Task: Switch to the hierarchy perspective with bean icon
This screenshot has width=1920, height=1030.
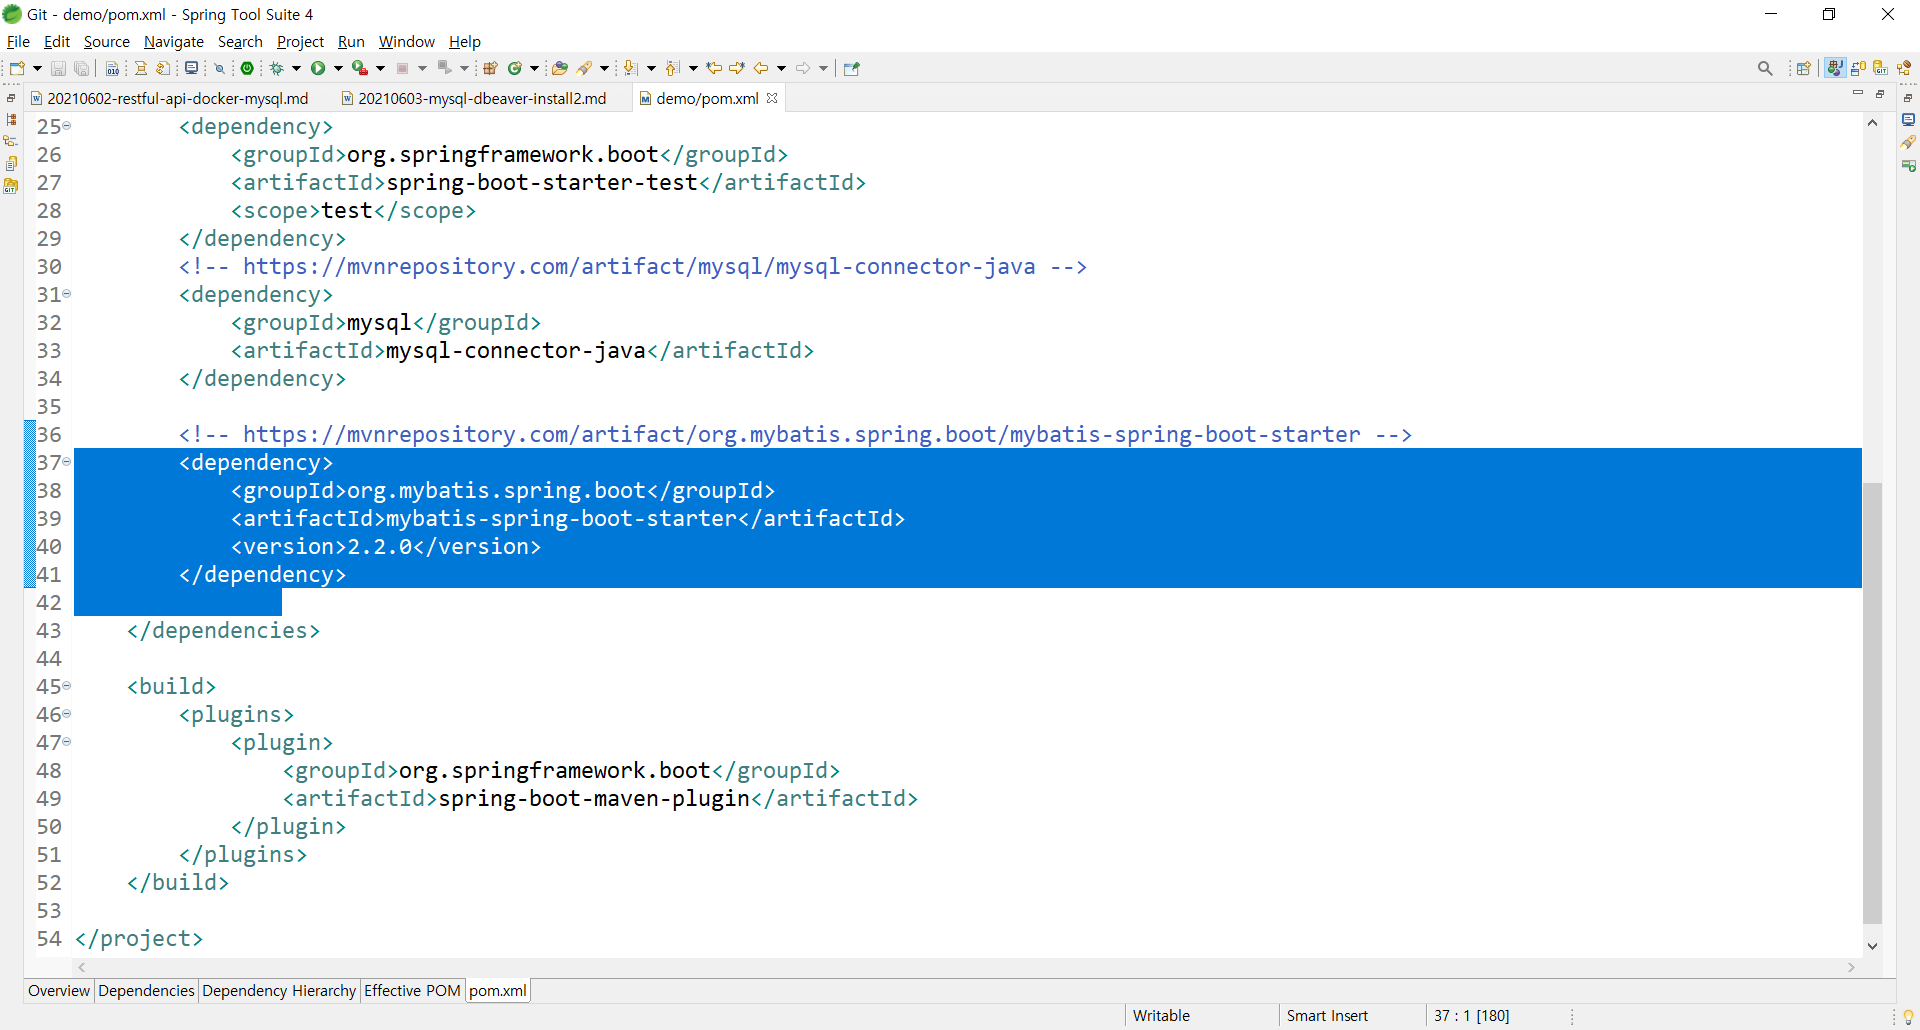Action: (x=1904, y=68)
